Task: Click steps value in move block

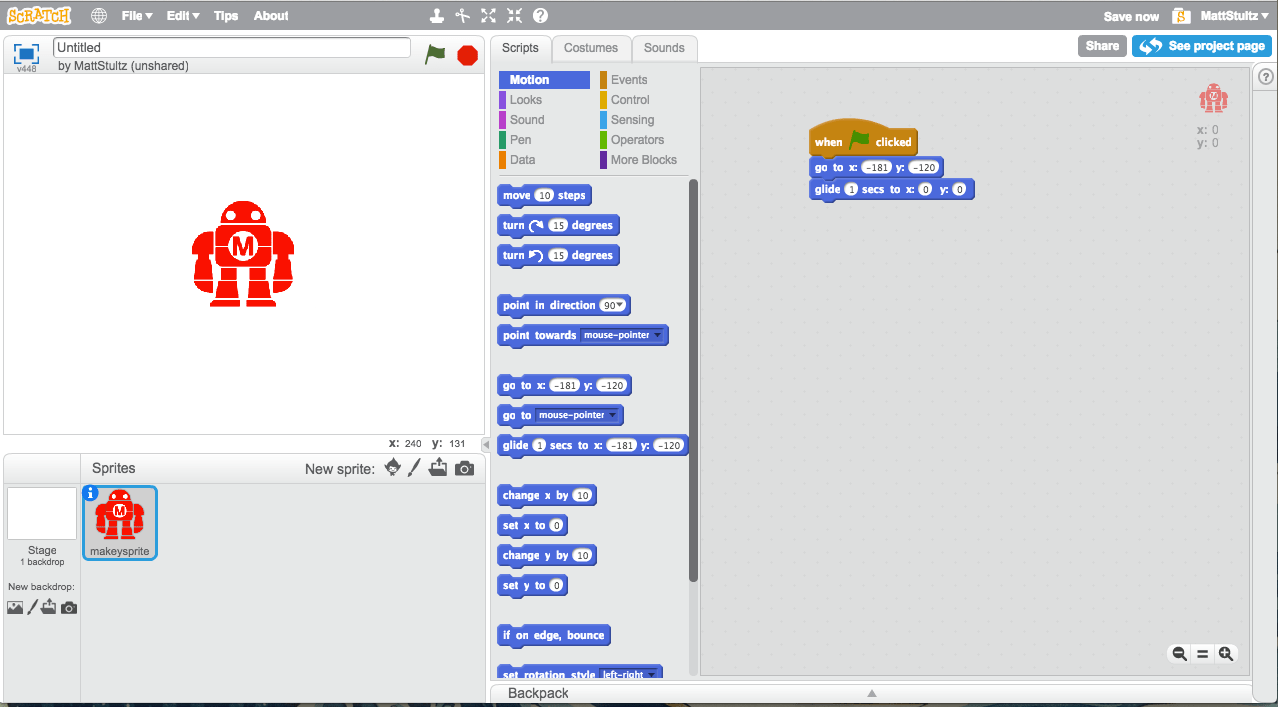Action: coord(544,195)
